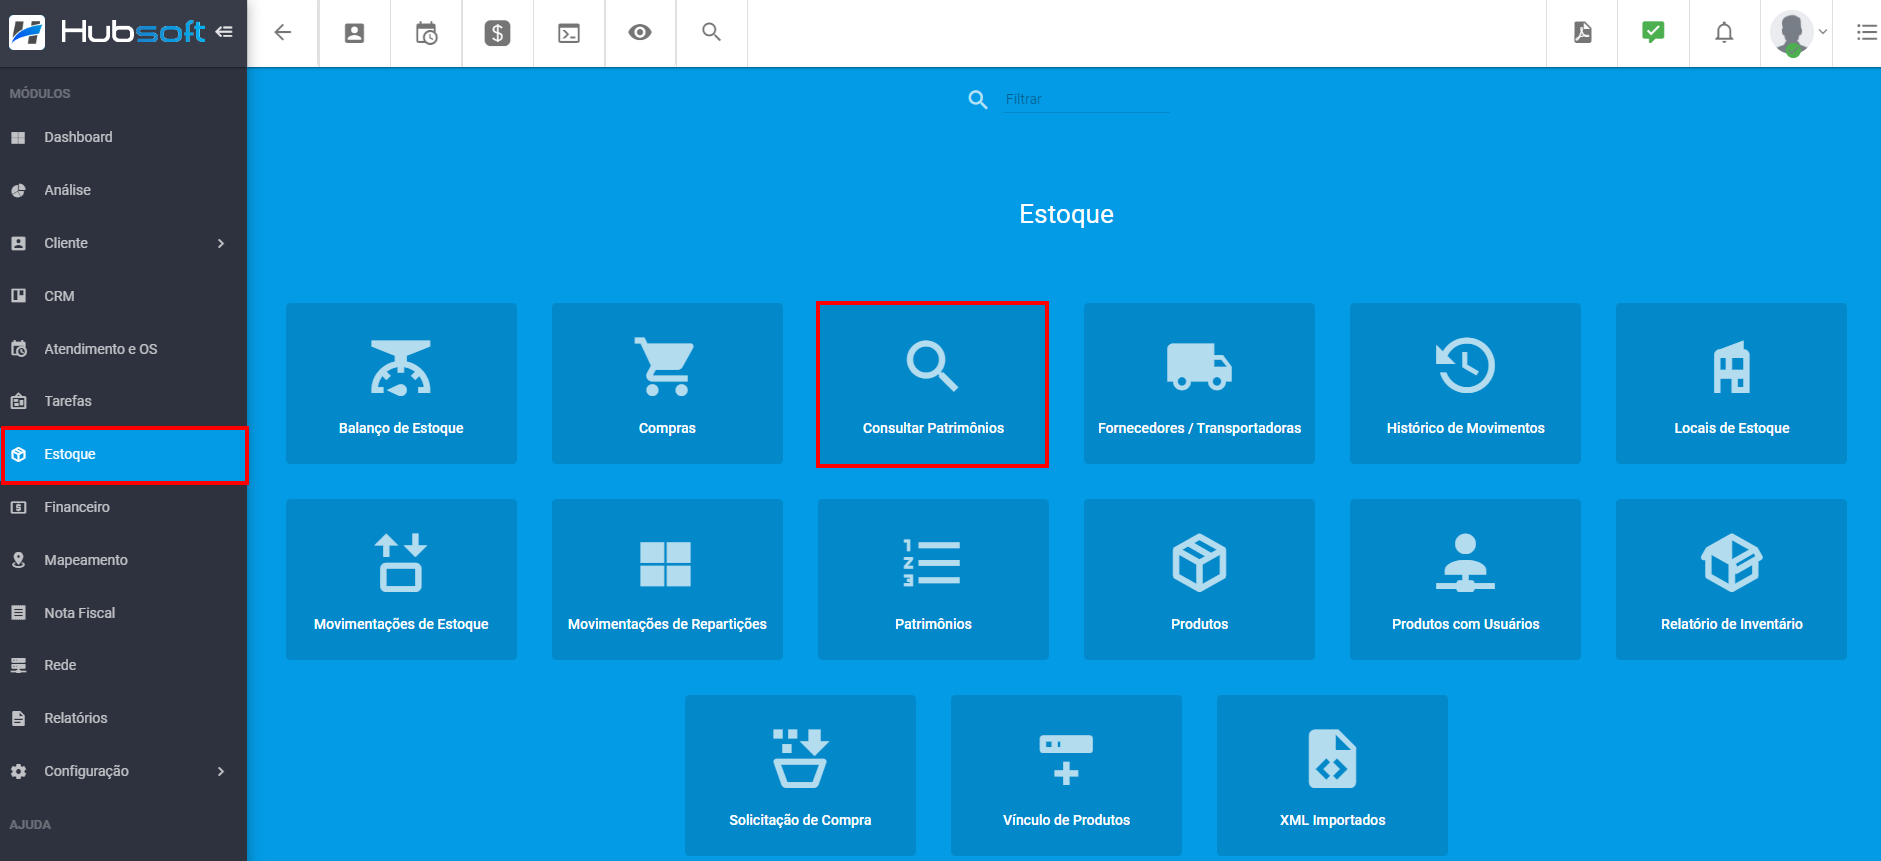Open Relatório de Inventário tile

[x=1731, y=579]
